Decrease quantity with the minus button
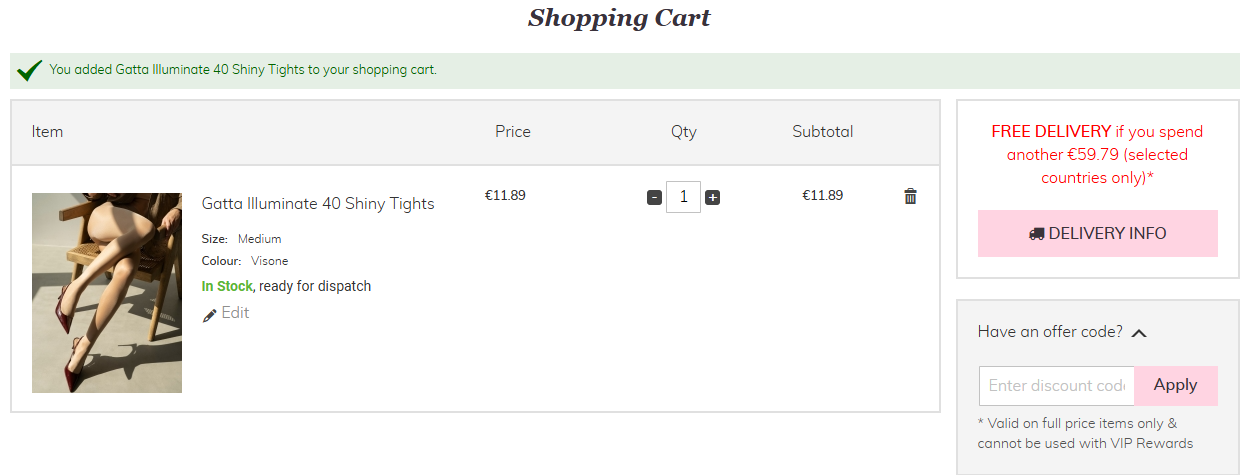This screenshot has height=475, width=1251. tap(654, 197)
